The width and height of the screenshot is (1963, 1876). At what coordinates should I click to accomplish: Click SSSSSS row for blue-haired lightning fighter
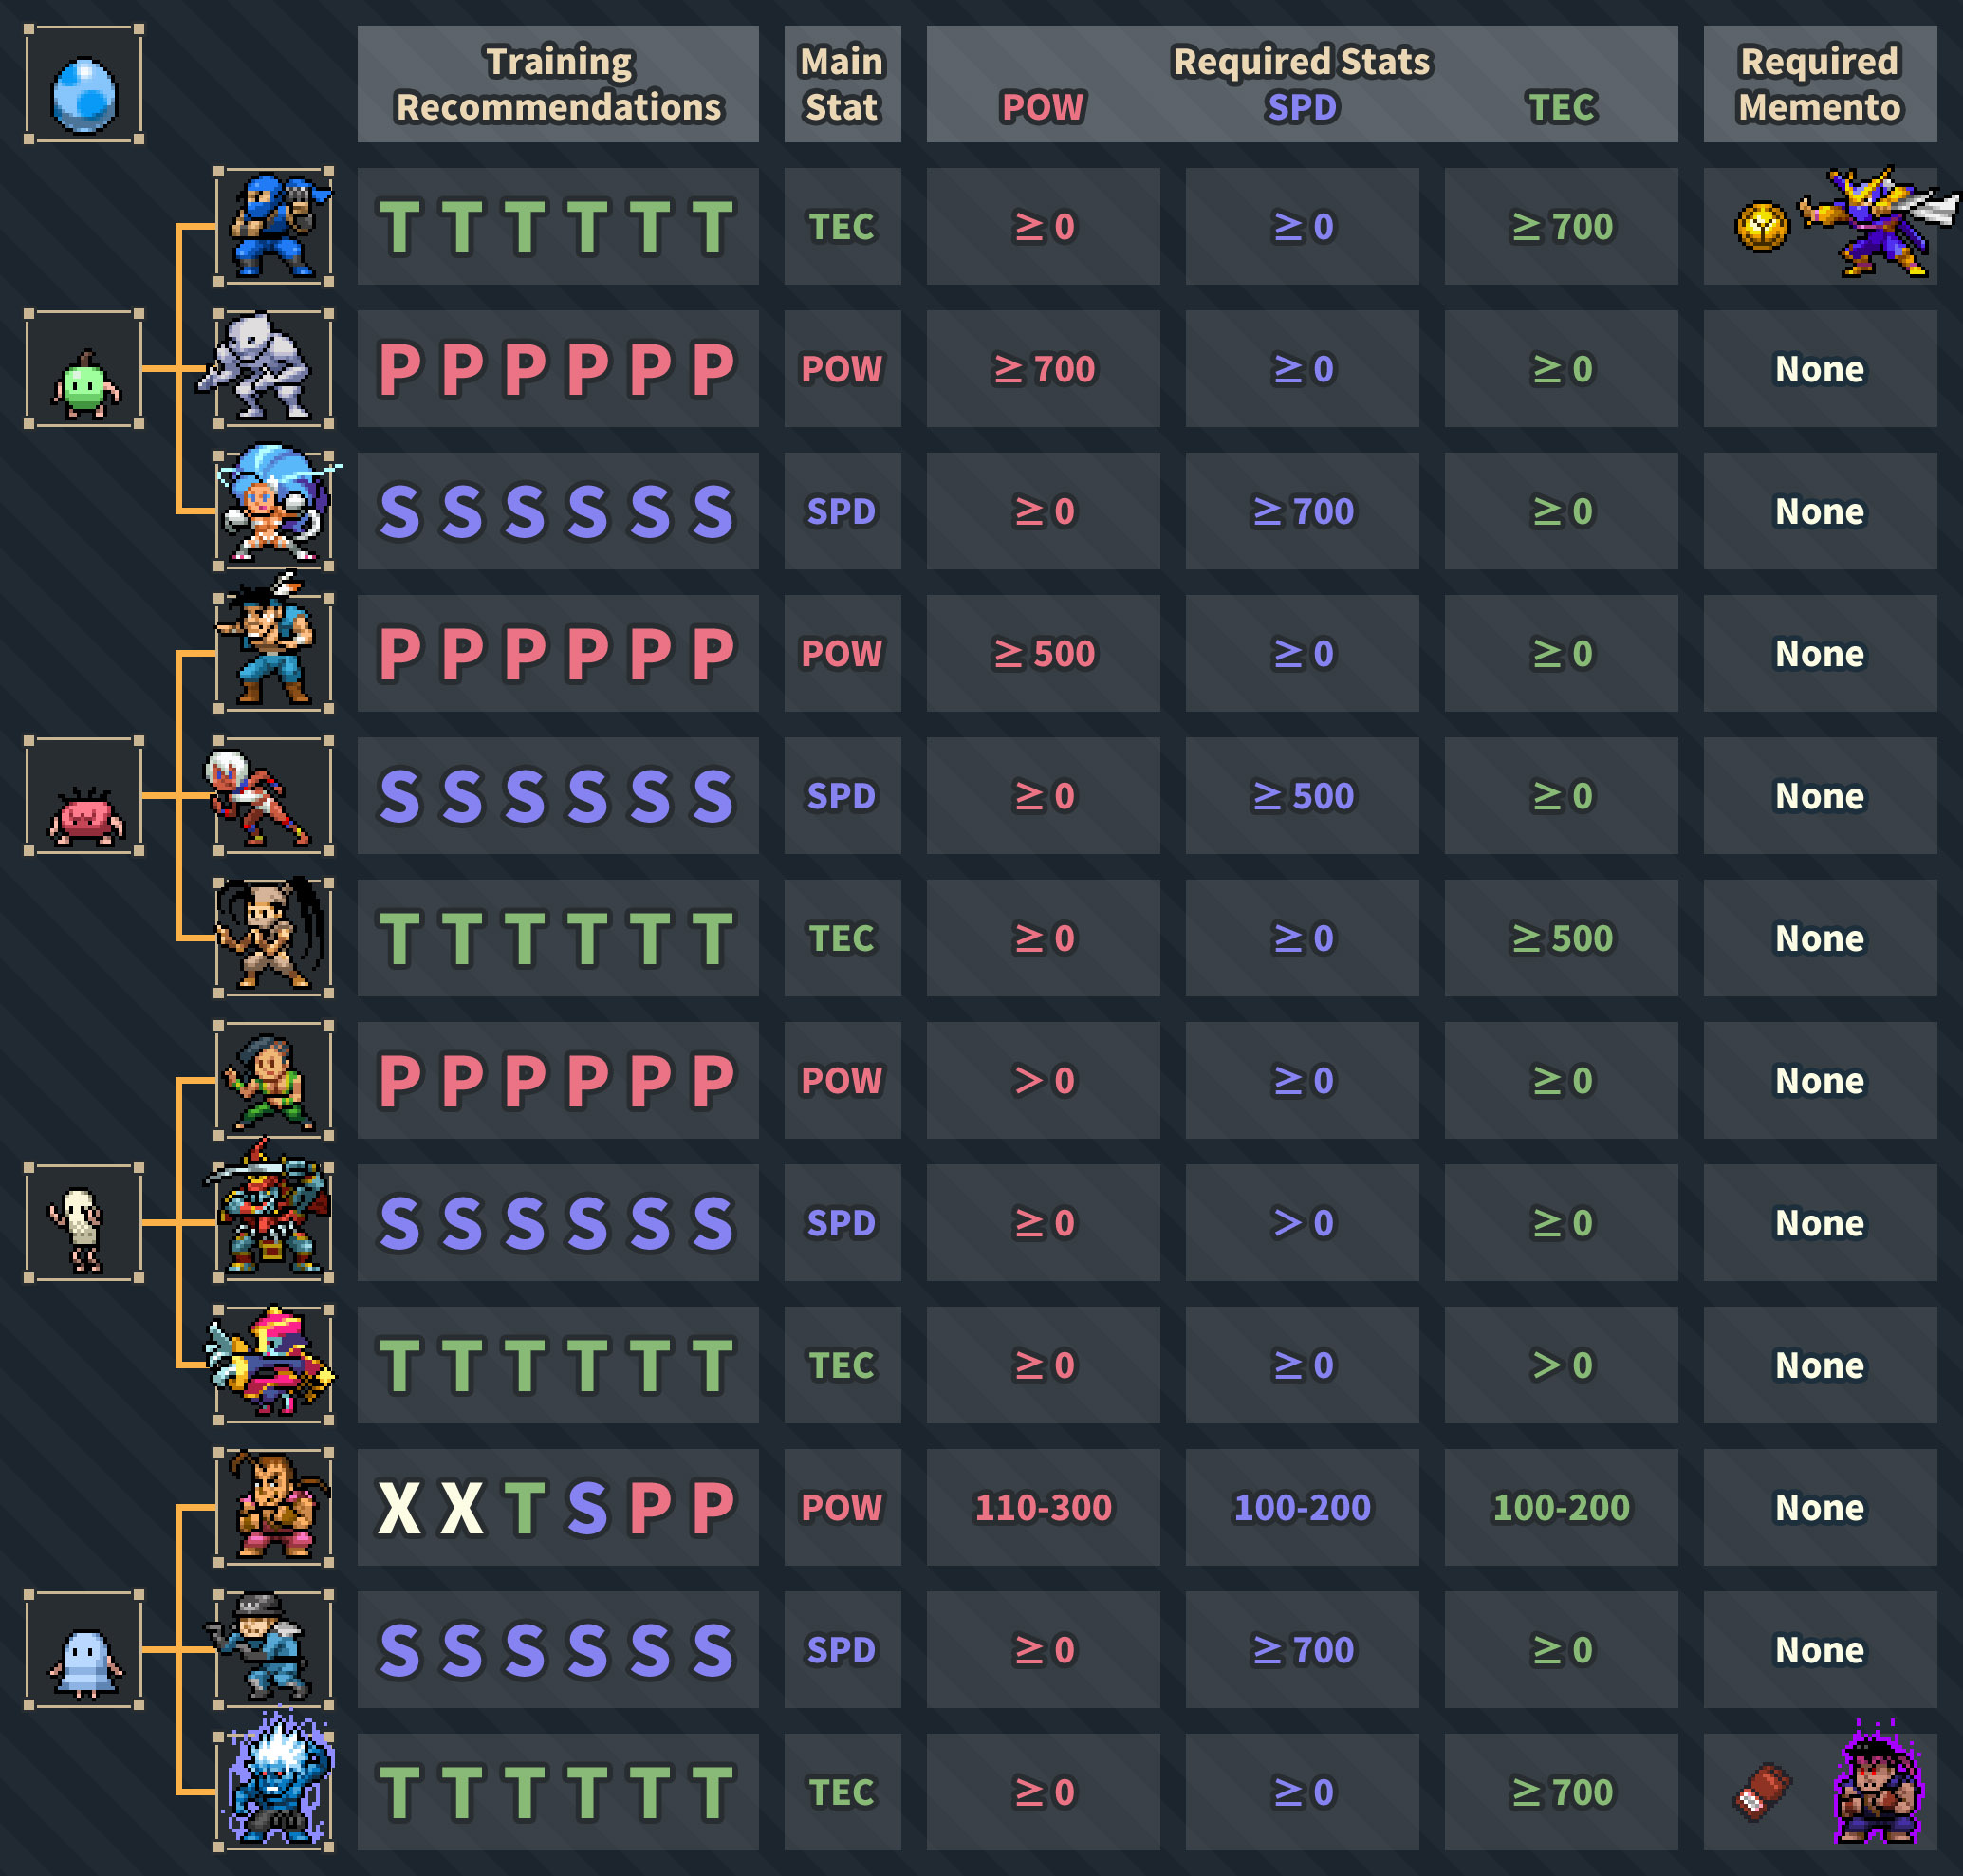coord(558,511)
